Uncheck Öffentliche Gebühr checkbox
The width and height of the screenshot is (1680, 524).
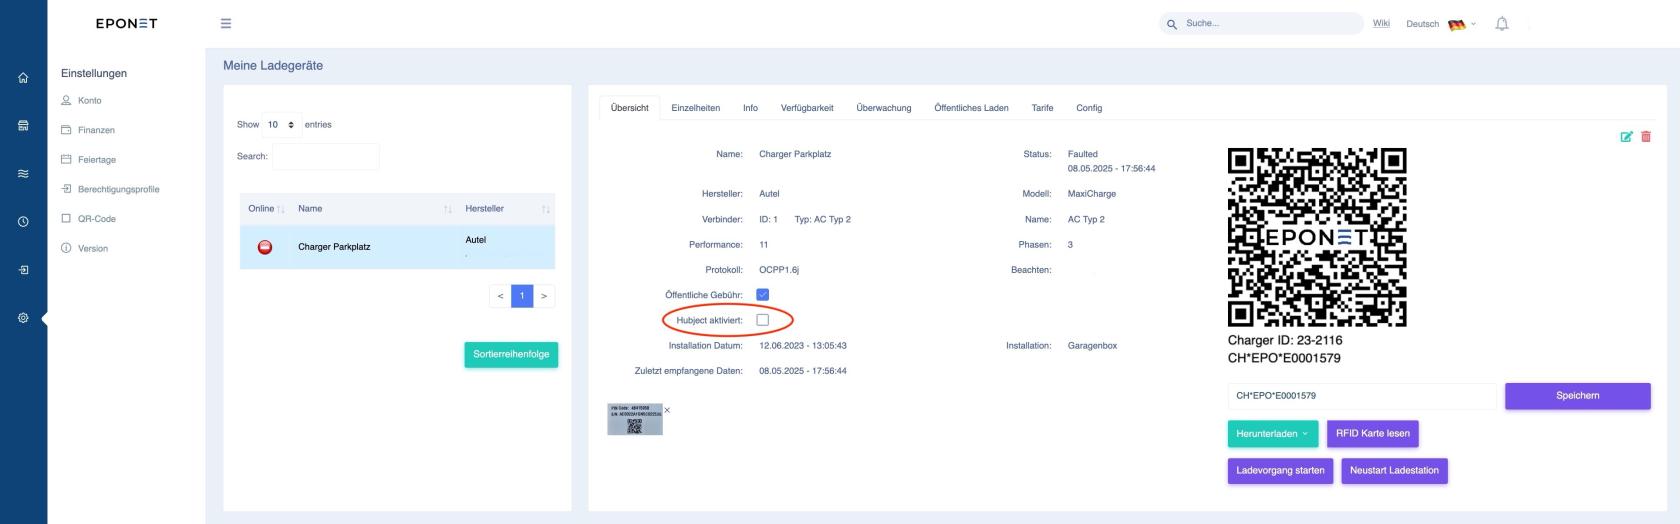(x=763, y=294)
